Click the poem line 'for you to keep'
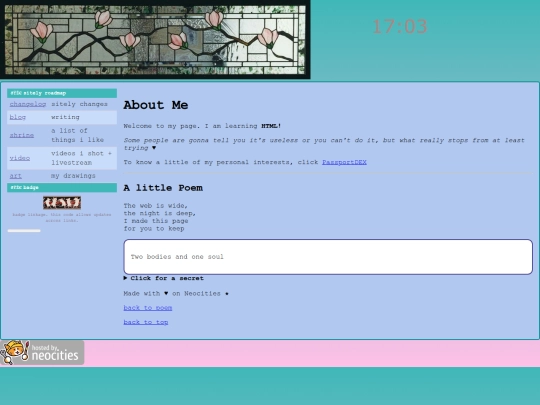This screenshot has height=405, width=540. pos(154,229)
